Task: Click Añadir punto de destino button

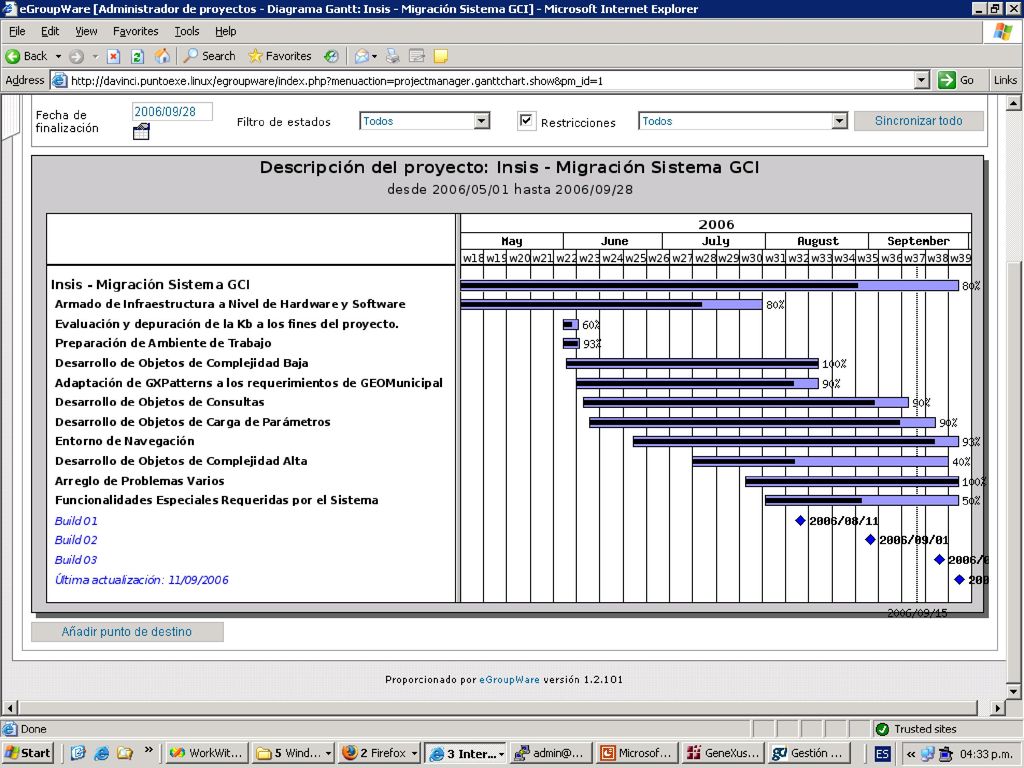Action: (x=127, y=632)
